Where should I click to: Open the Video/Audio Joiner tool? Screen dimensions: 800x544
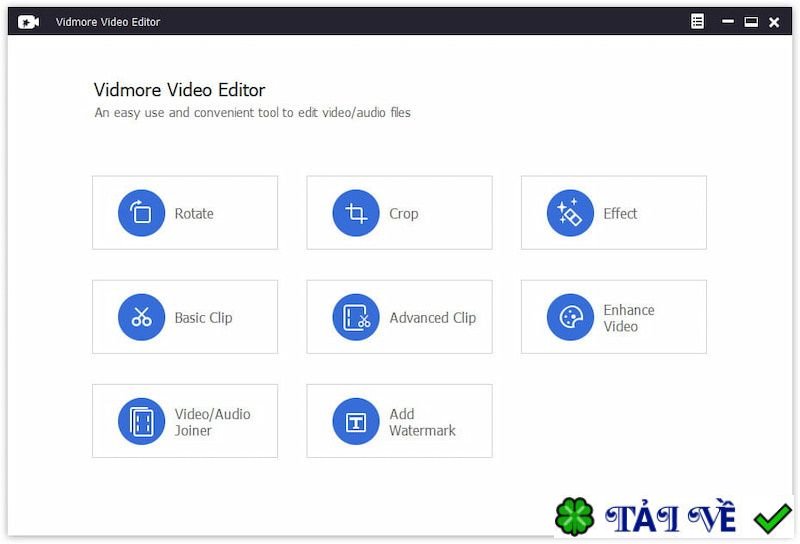coord(185,421)
